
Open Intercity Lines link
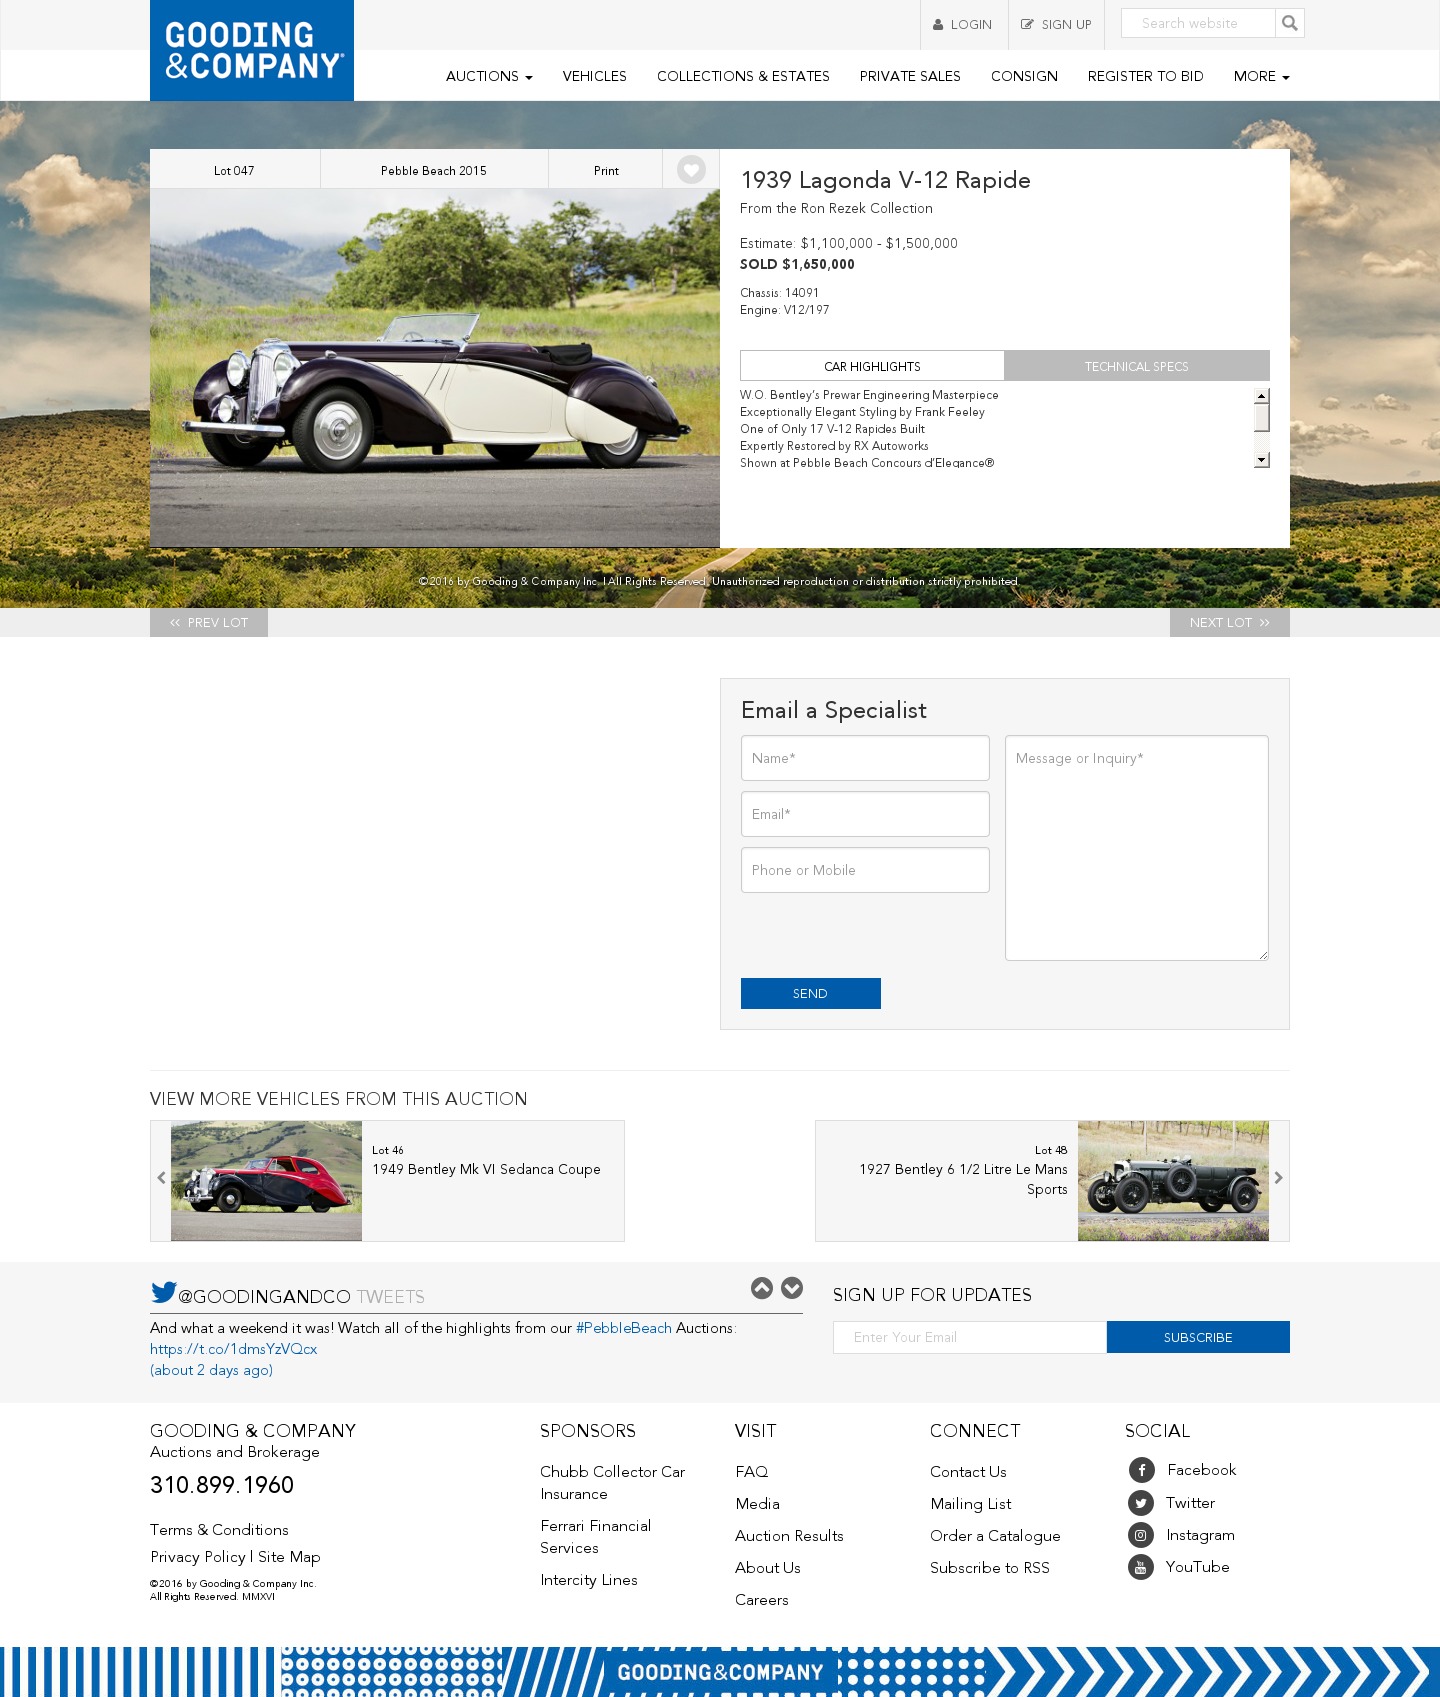(589, 1580)
